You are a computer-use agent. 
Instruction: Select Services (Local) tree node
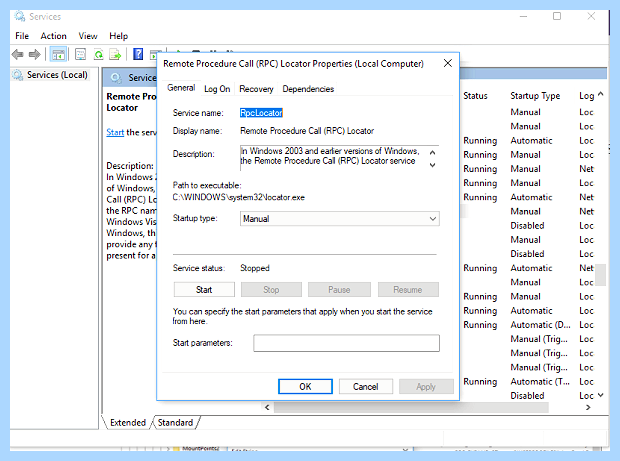click(x=57, y=75)
